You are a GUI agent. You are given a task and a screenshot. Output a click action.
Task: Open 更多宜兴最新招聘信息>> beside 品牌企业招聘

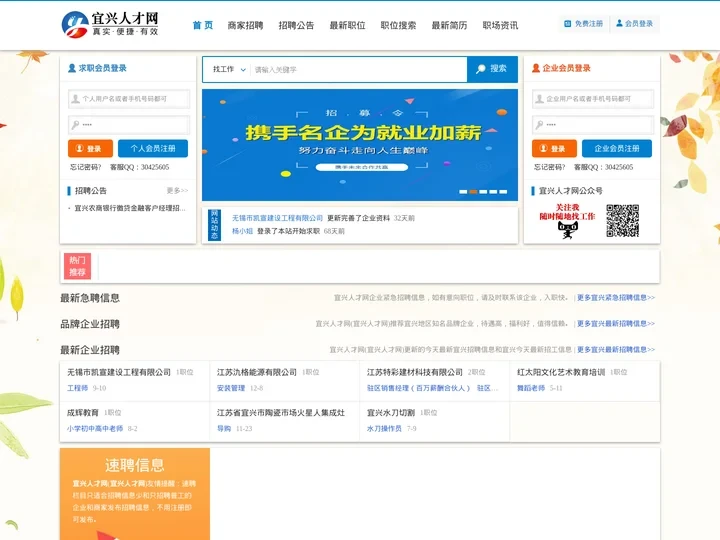click(616, 324)
